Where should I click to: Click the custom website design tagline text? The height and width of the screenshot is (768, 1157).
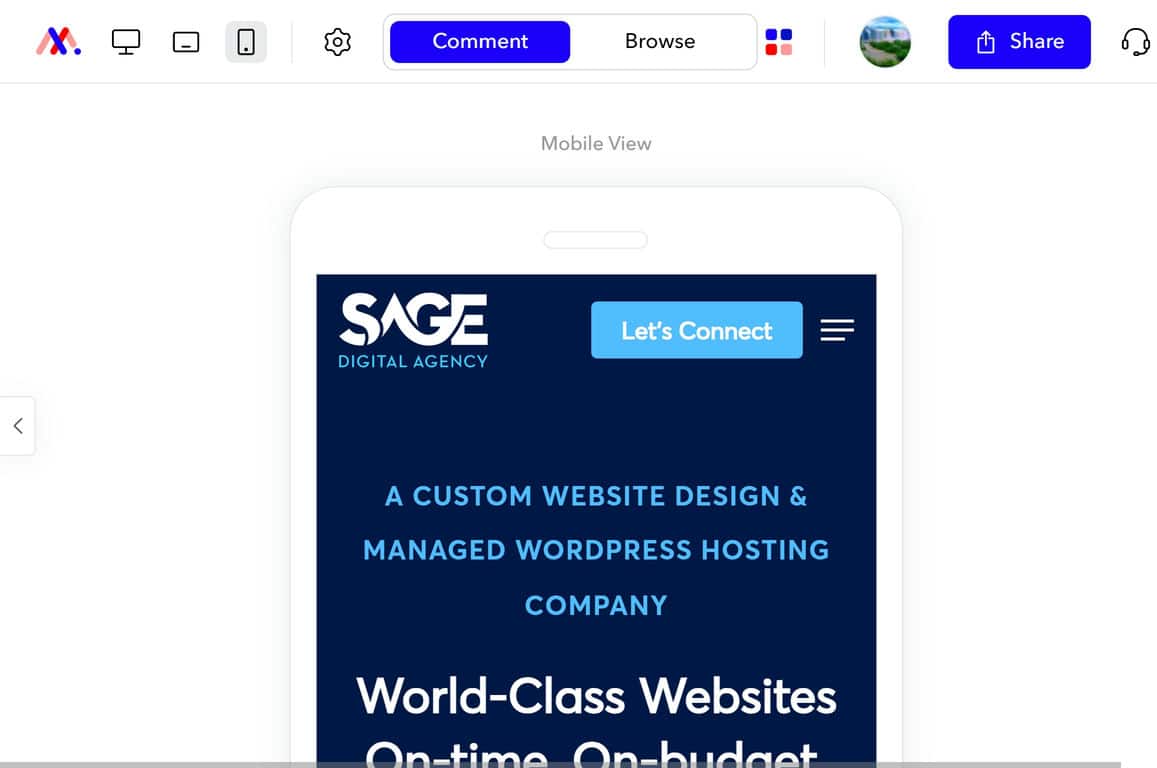(596, 550)
